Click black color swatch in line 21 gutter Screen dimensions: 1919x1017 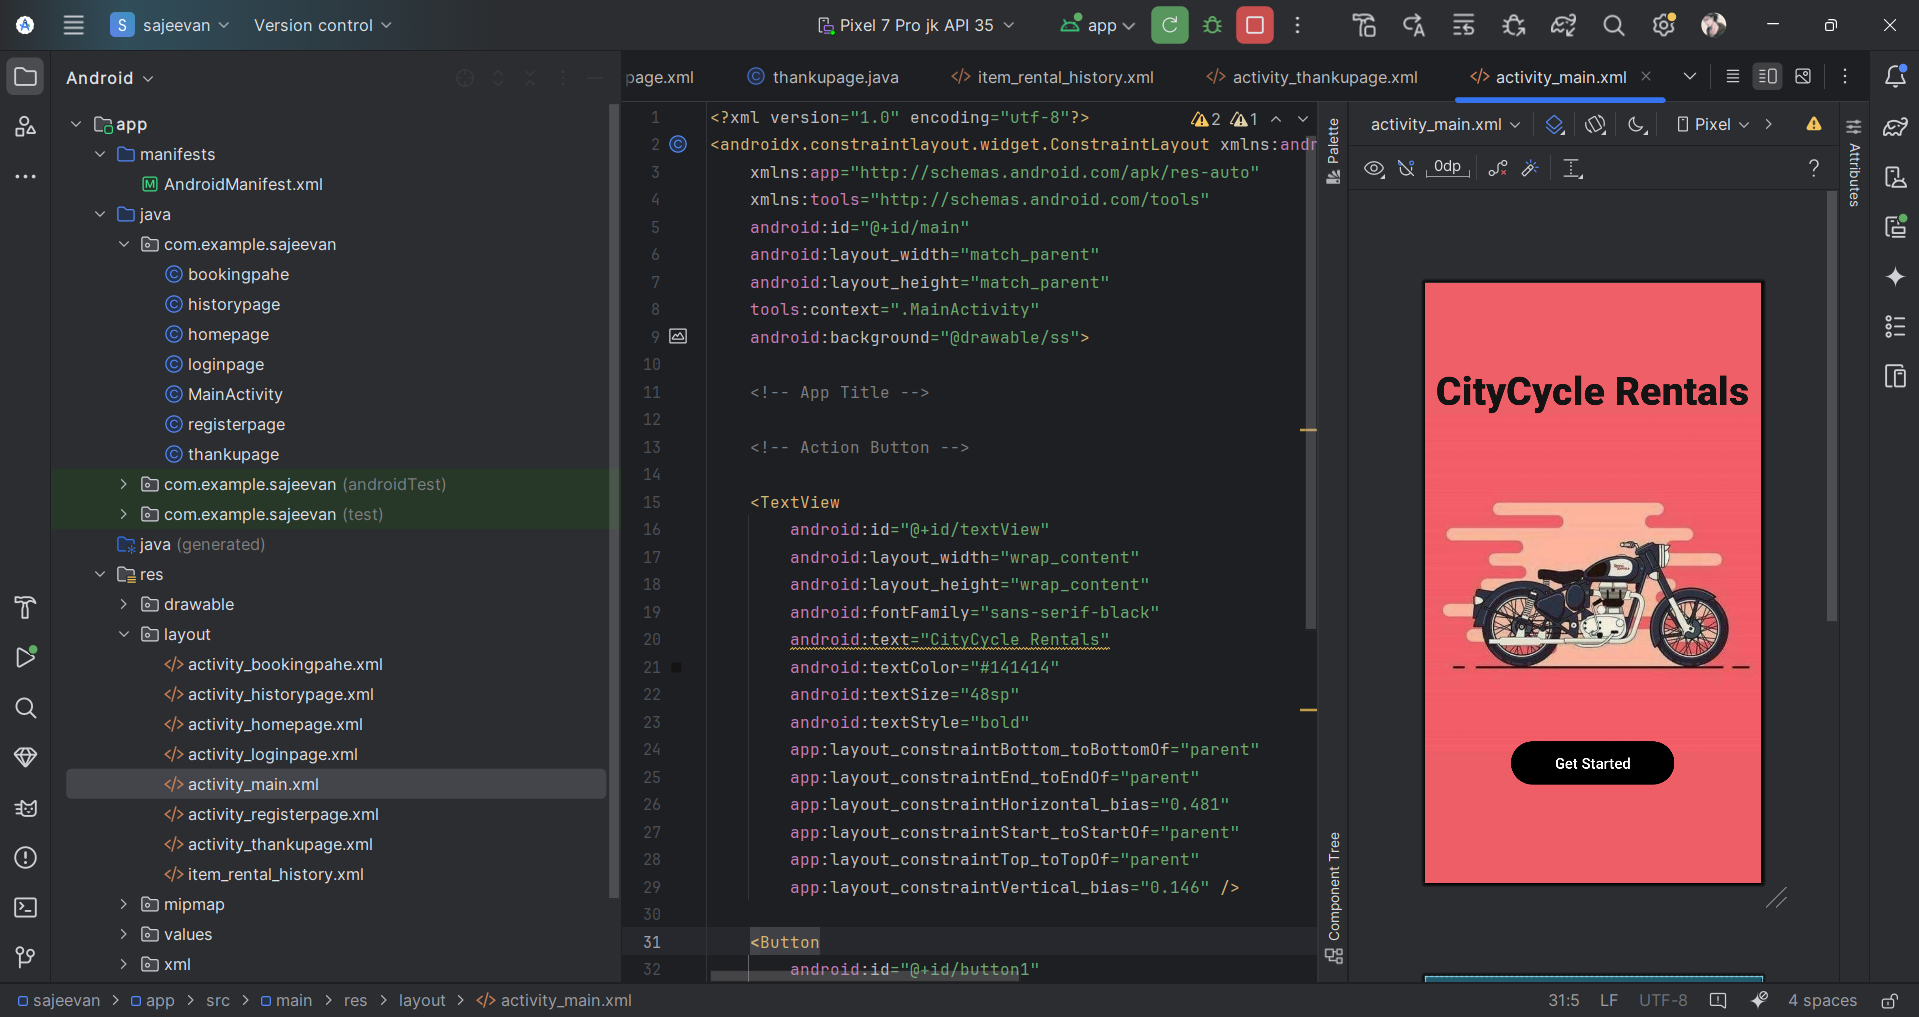676,667
